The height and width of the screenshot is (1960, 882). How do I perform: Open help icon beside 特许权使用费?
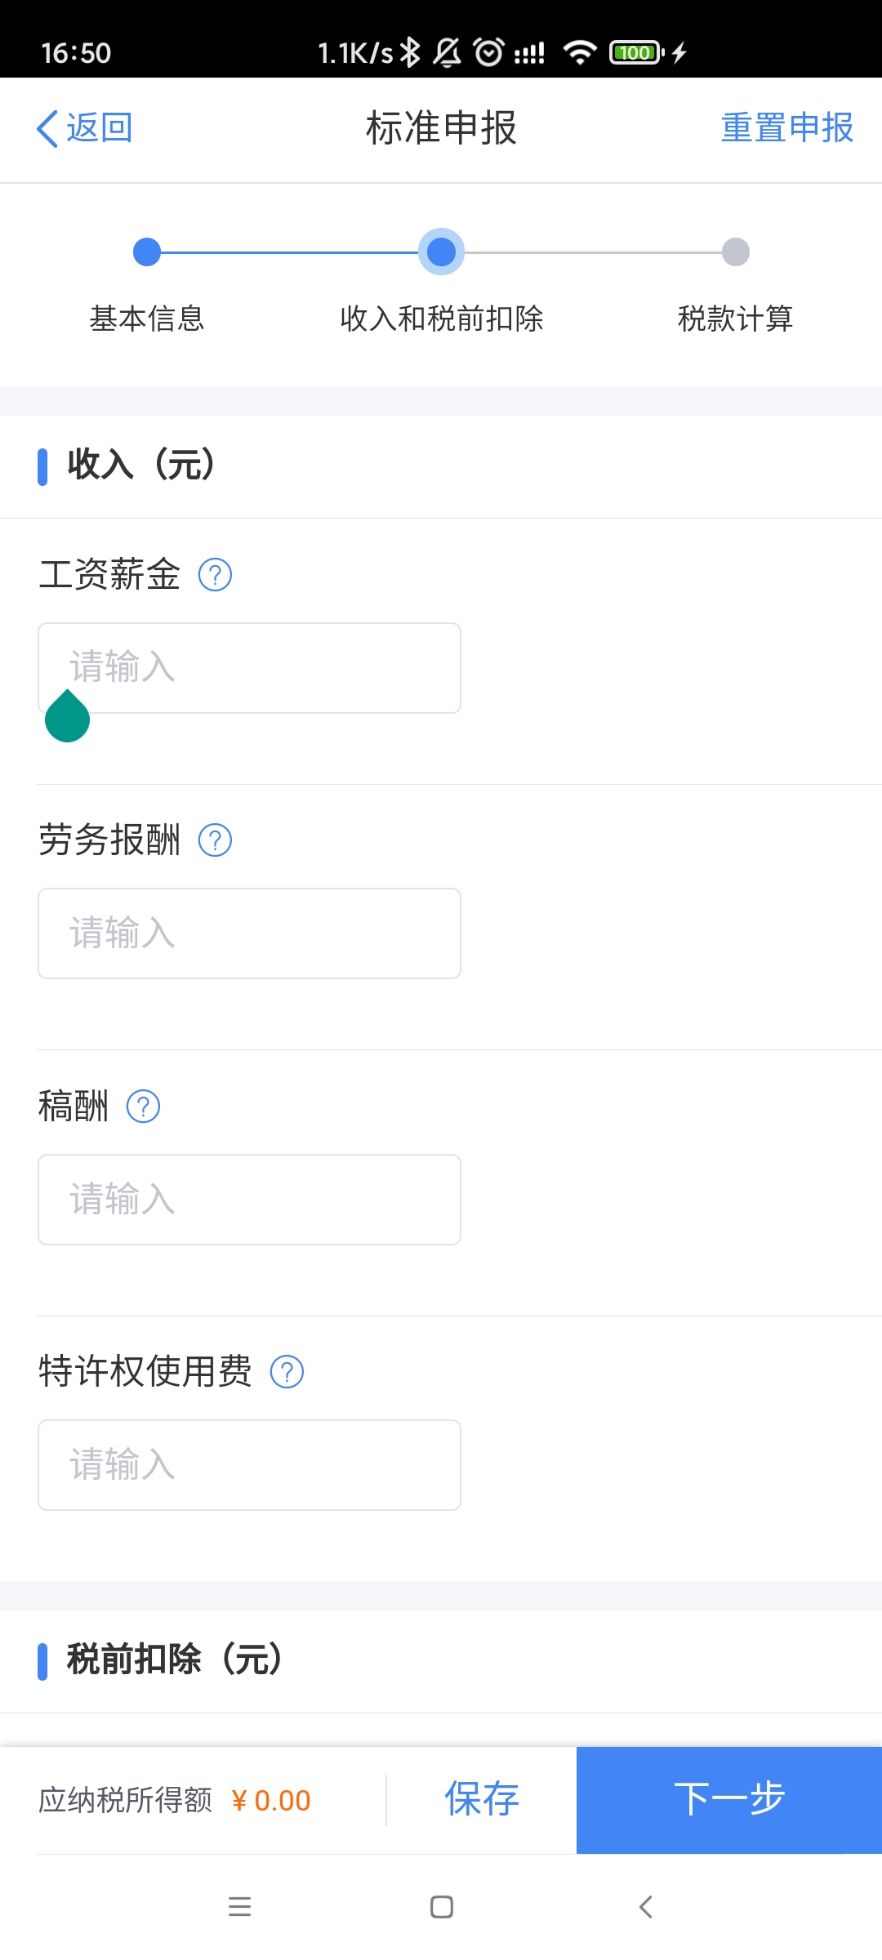pyautogui.click(x=287, y=1372)
